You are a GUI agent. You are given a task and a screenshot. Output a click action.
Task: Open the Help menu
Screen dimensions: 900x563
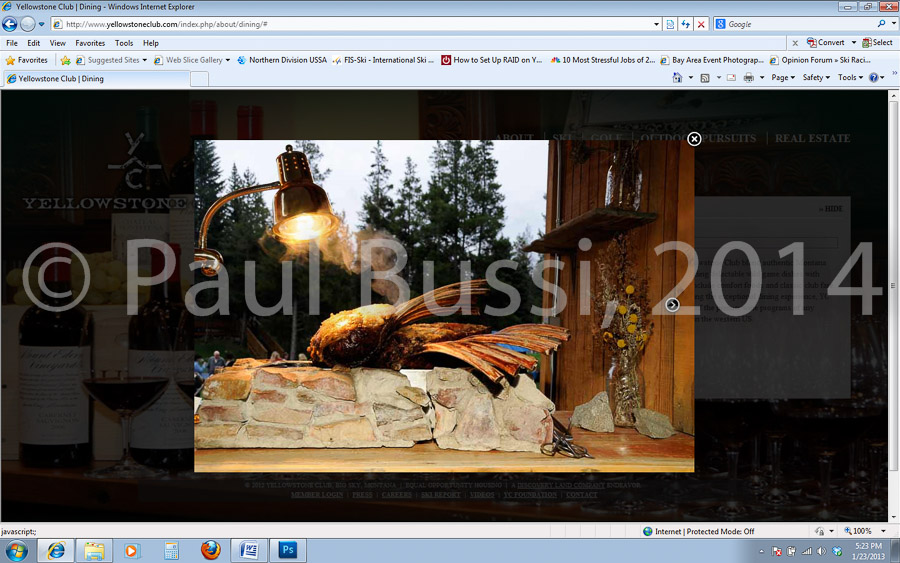pos(150,43)
